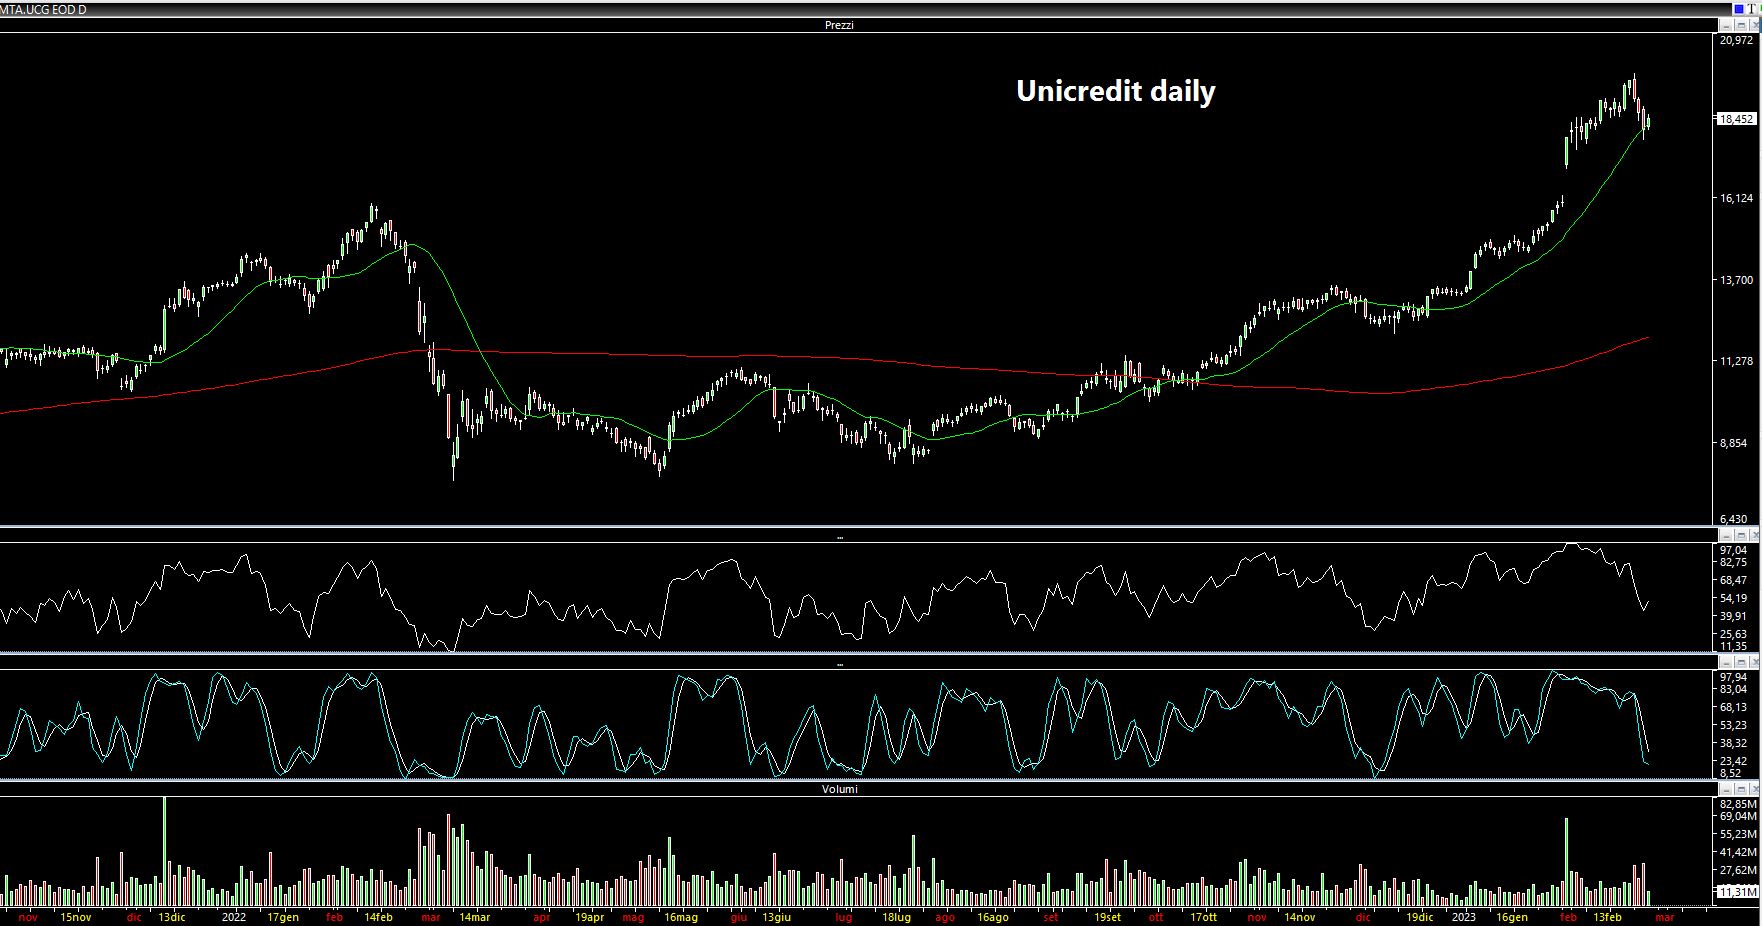Click the 11,278 price axis value
Image resolution: width=1762 pixels, height=926 pixels.
tap(1736, 361)
